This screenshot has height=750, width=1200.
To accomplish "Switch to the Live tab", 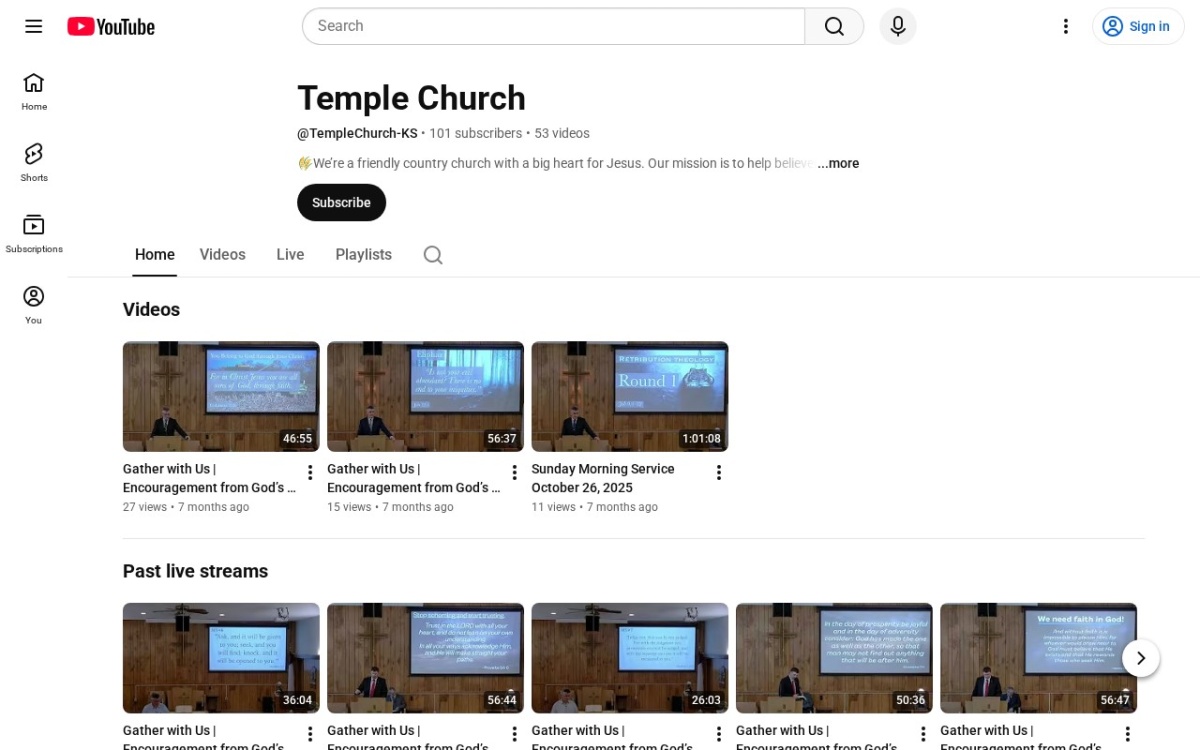I will pos(290,255).
